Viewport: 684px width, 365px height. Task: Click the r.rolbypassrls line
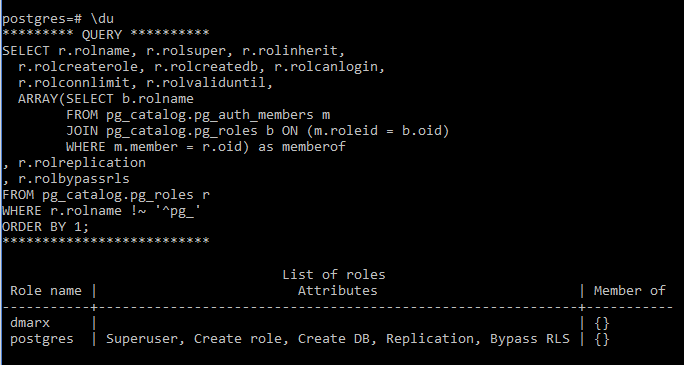pyautogui.click(x=66, y=179)
